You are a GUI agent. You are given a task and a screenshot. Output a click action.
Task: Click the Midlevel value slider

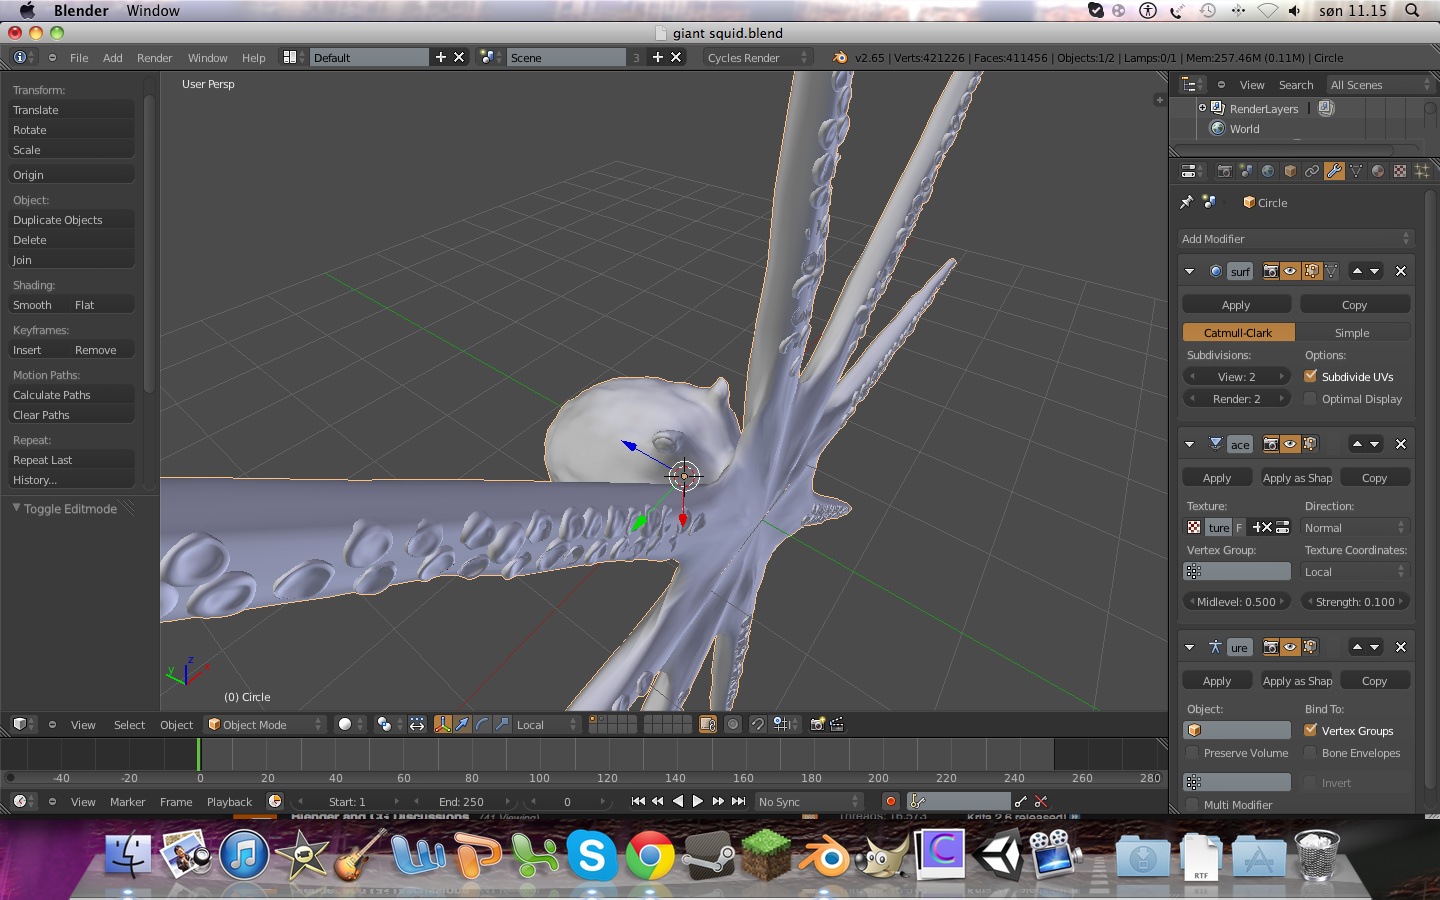click(x=1237, y=602)
